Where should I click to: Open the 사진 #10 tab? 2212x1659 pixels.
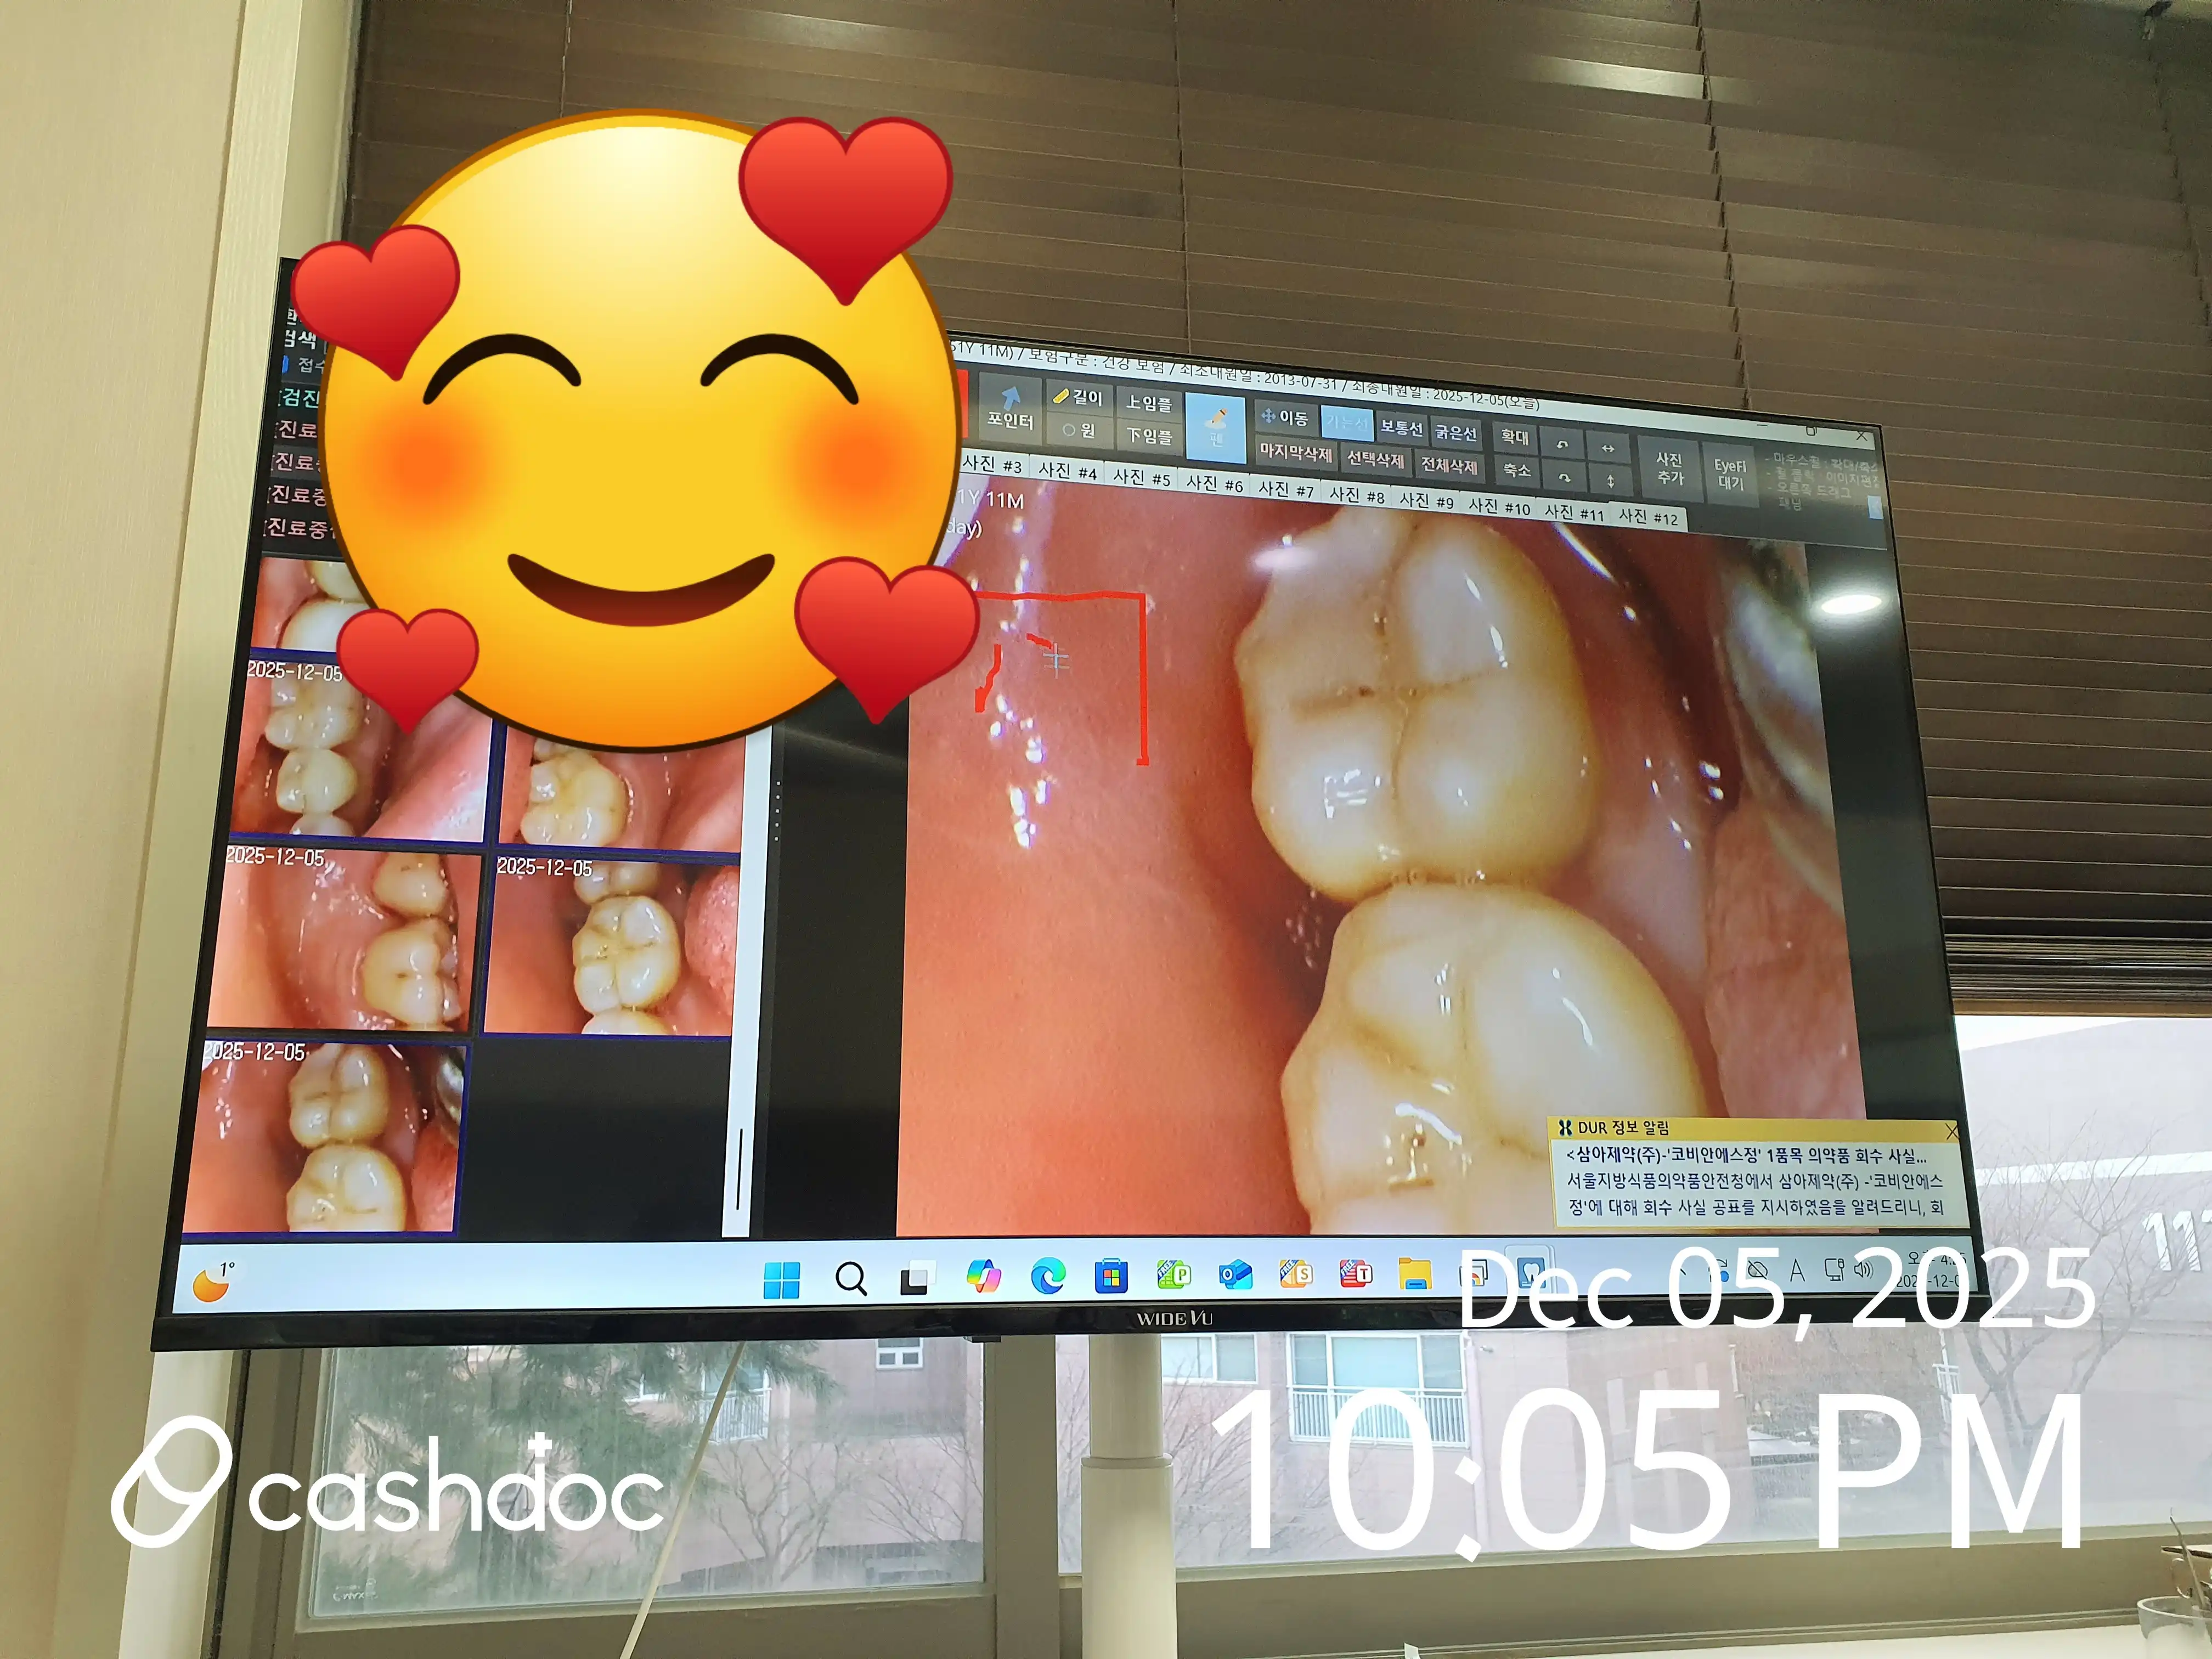[1500, 507]
